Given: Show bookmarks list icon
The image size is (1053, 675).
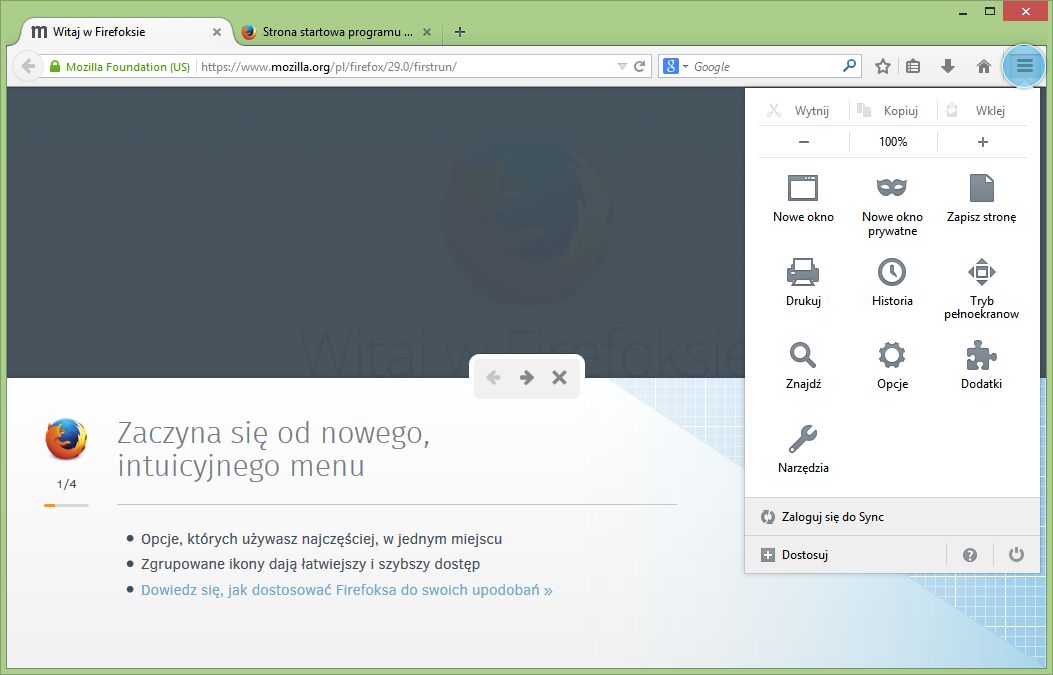Looking at the screenshot, I should [913, 66].
